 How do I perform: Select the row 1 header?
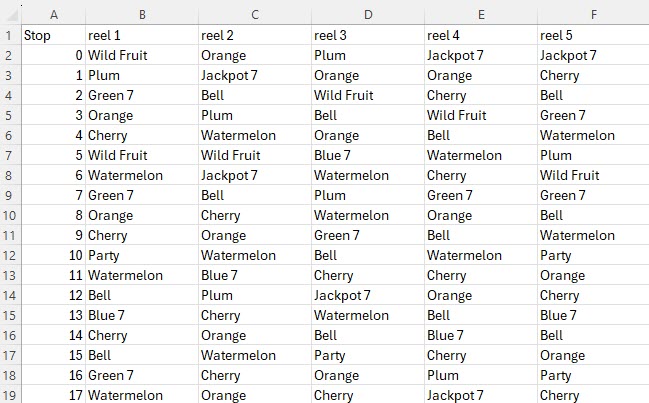(10, 35)
